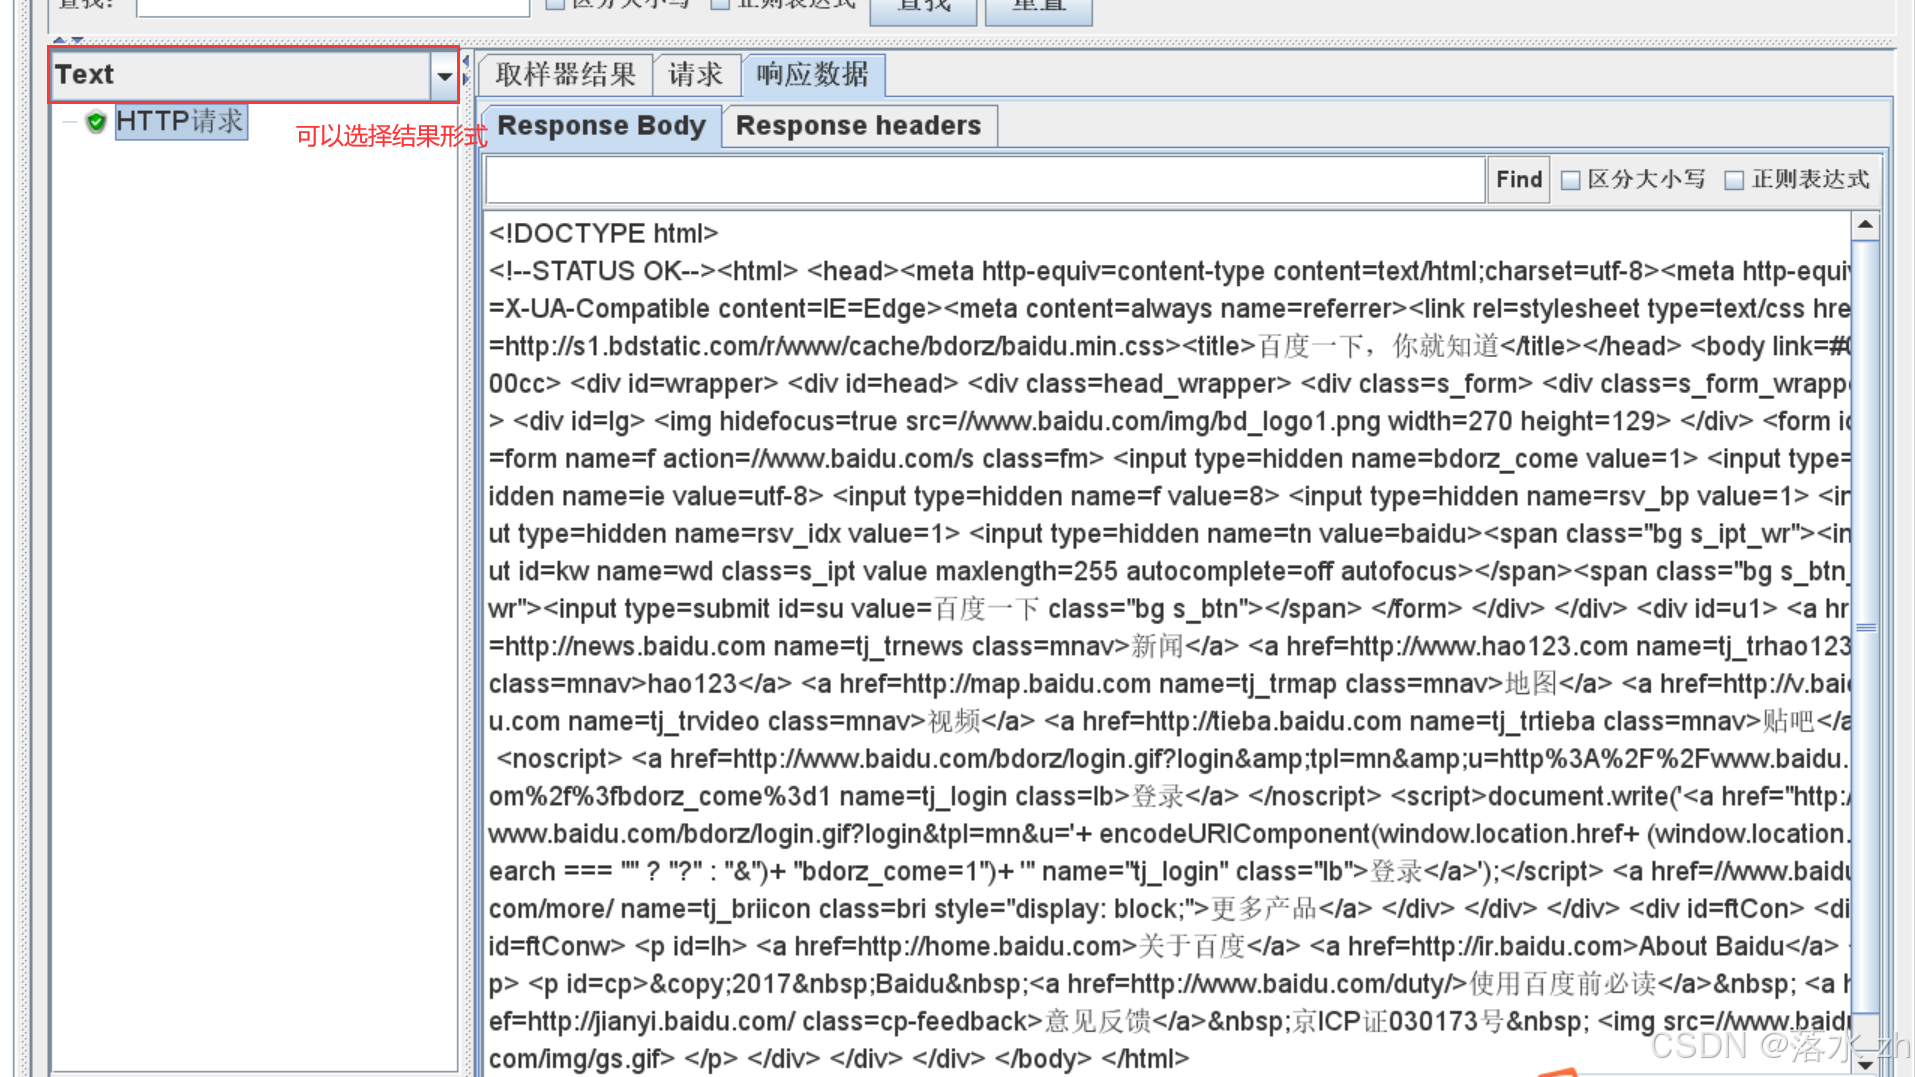The height and width of the screenshot is (1077, 1915).
Task: Click the top search input field
Action: point(333,6)
